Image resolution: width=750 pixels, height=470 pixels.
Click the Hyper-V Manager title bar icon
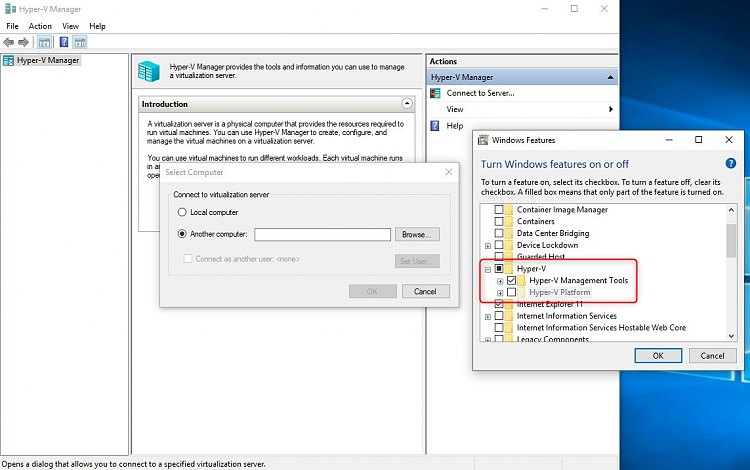coord(10,9)
